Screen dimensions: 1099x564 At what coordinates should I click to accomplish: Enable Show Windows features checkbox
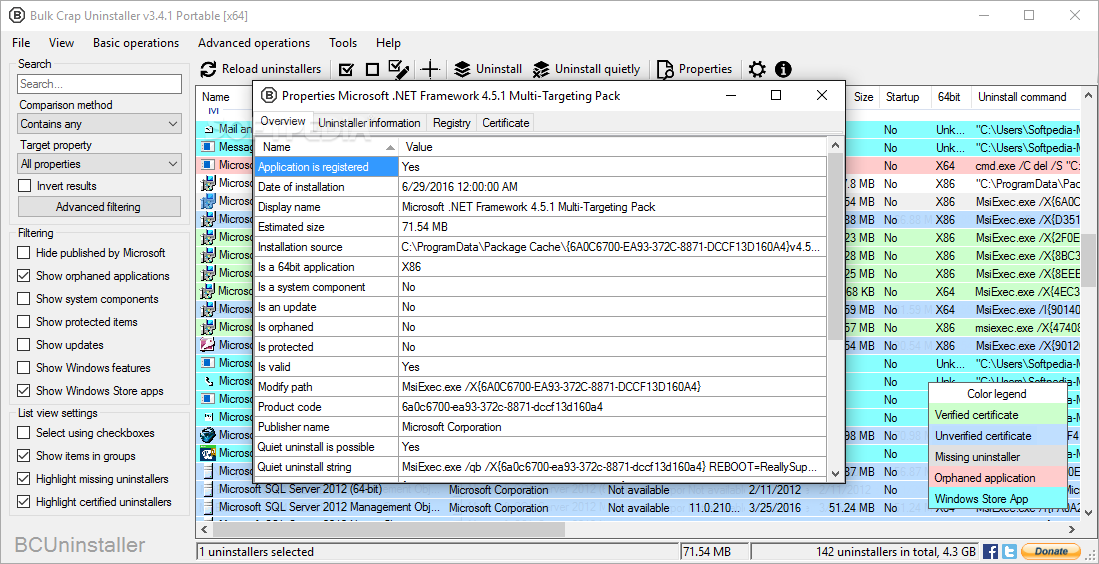pyautogui.click(x=24, y=368)
